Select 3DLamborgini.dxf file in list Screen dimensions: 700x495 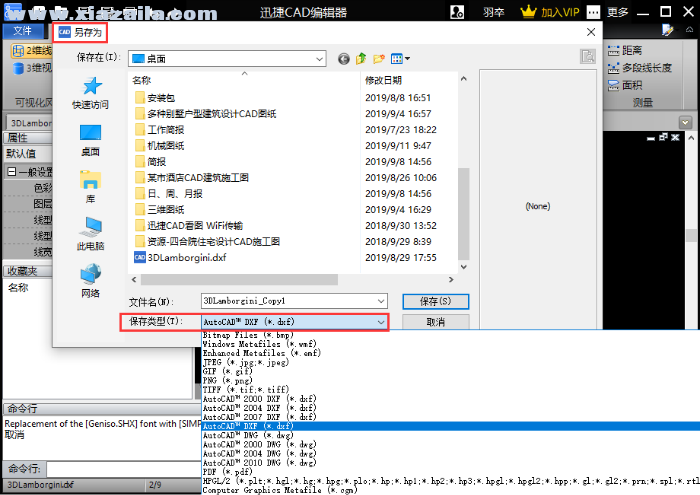pos(181,258)
